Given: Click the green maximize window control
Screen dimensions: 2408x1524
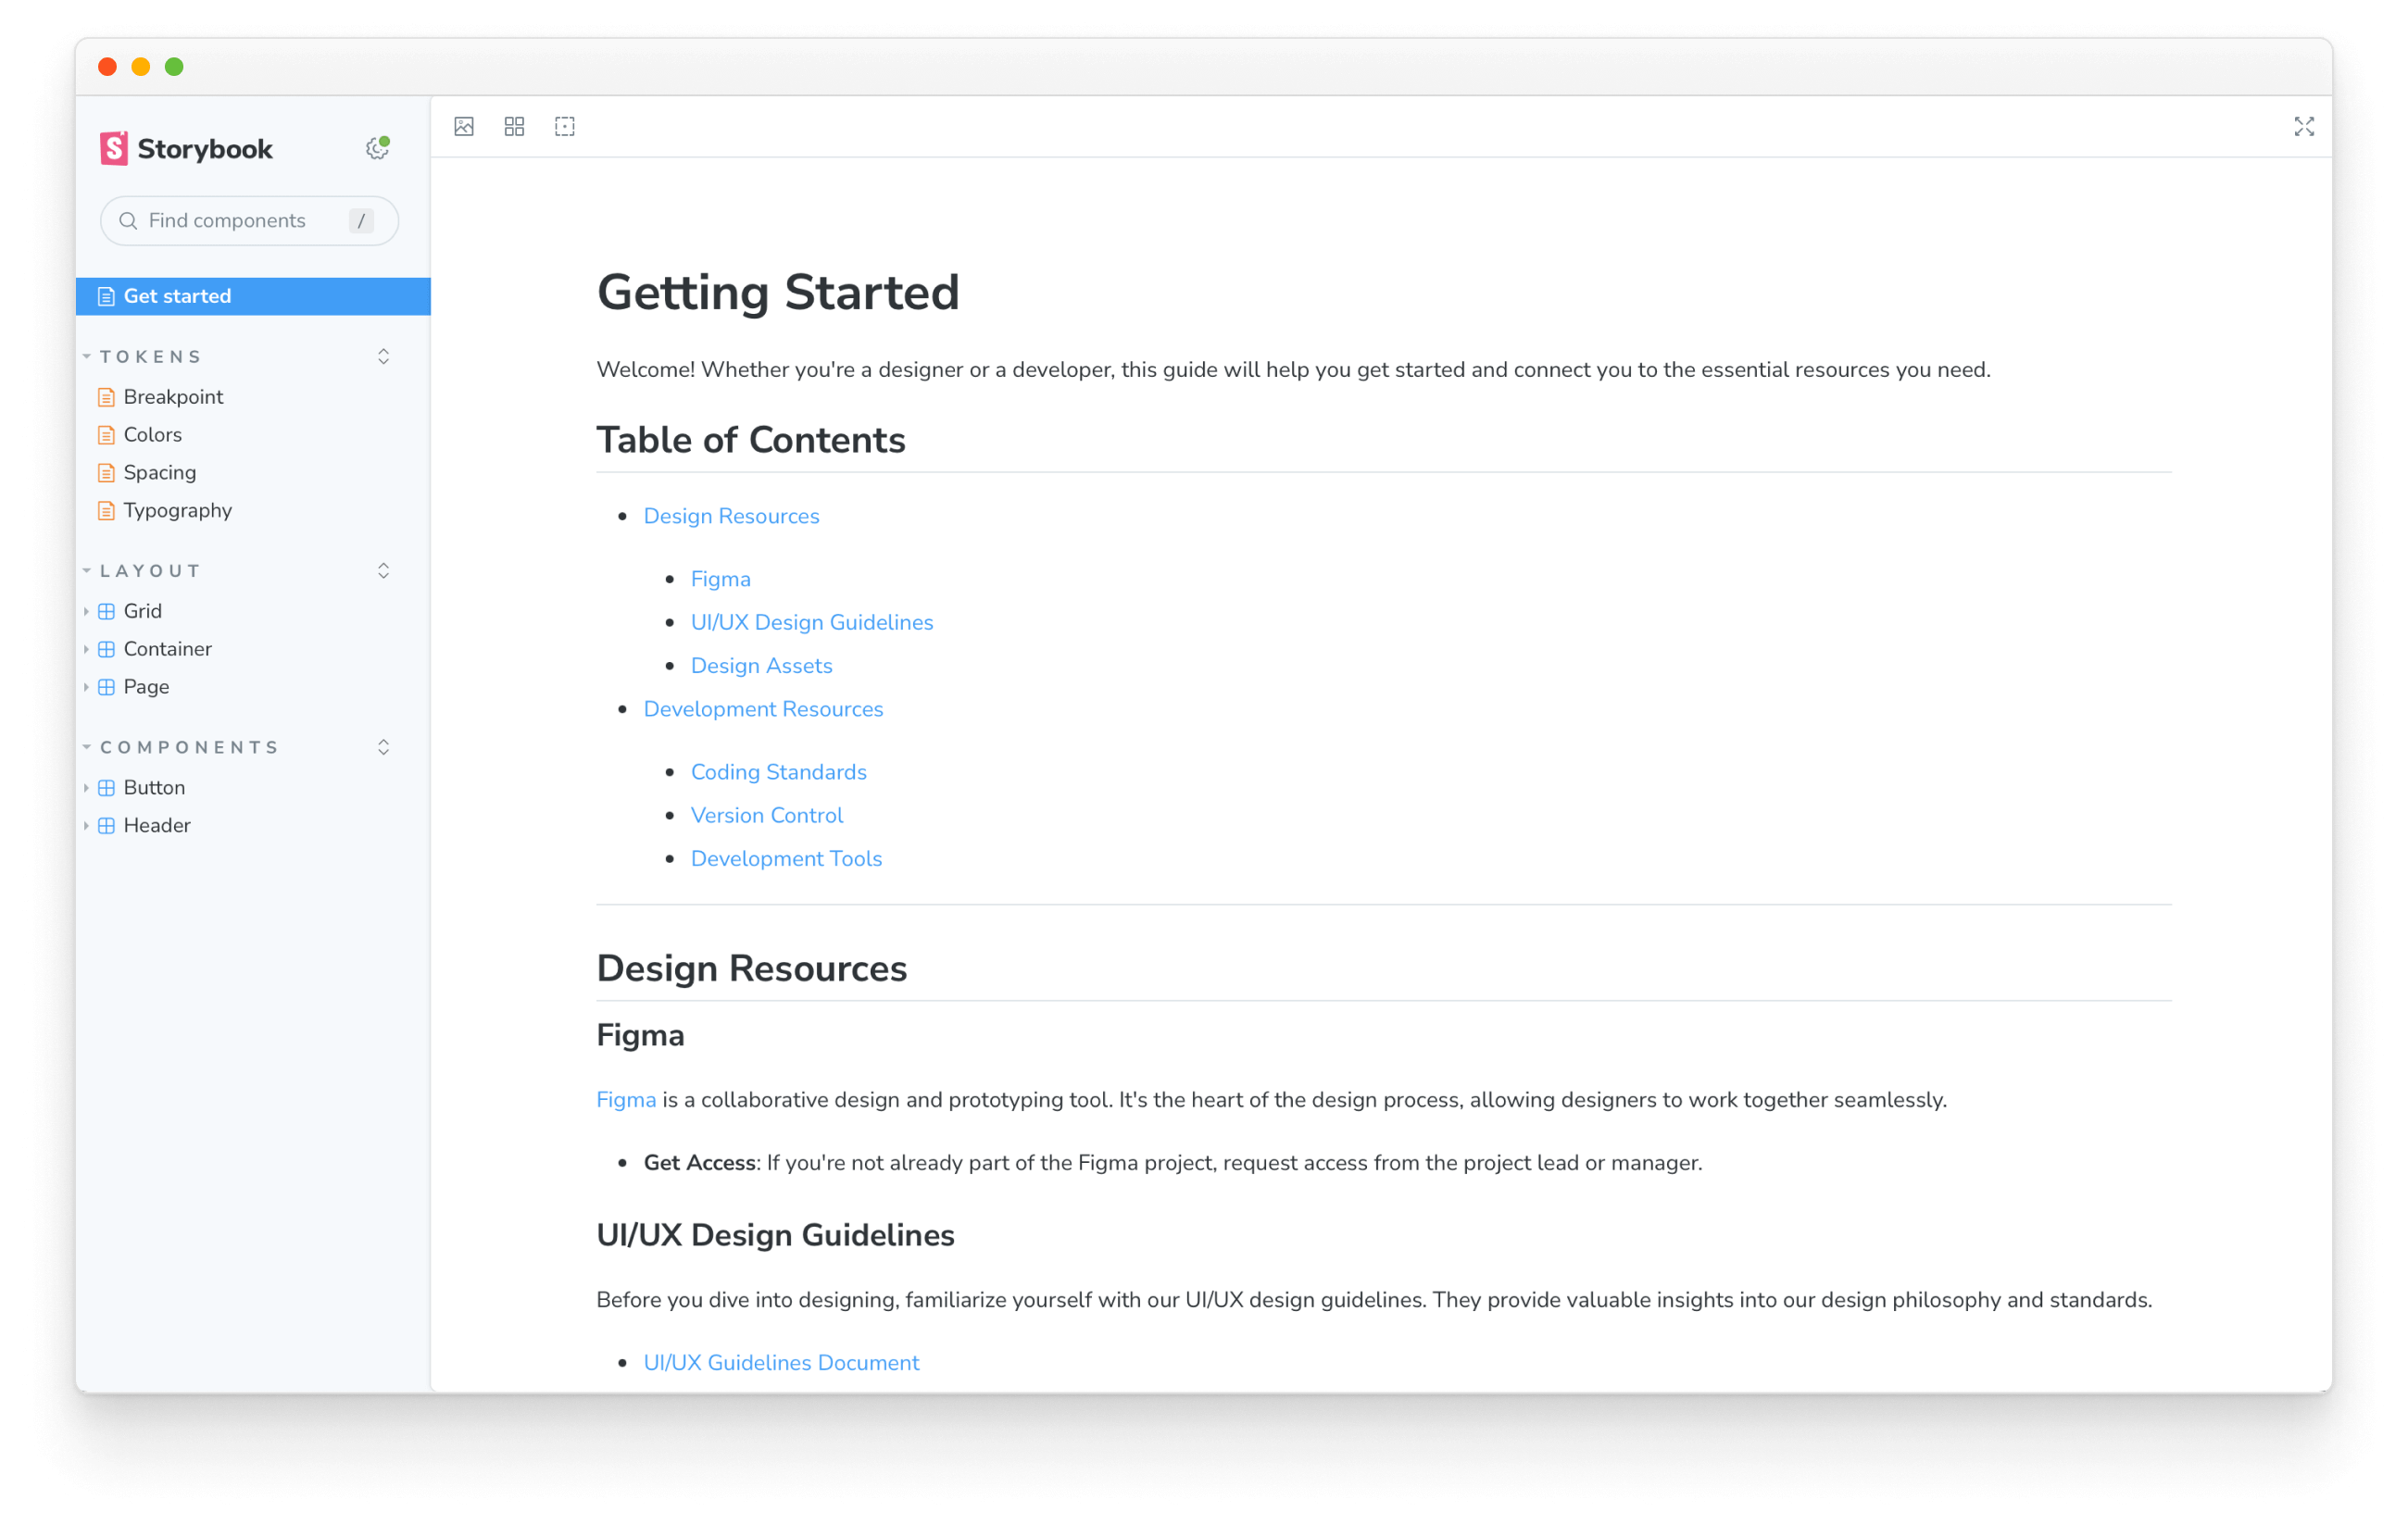Looking at the screenshot, I should tap(174, 66).
